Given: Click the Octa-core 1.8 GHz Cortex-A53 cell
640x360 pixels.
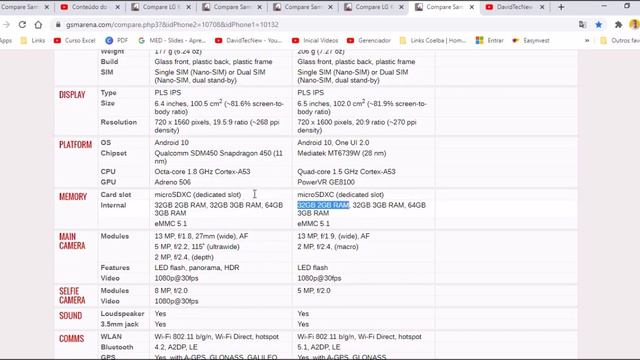Looking at the screenshot, I should click(202, 172).
